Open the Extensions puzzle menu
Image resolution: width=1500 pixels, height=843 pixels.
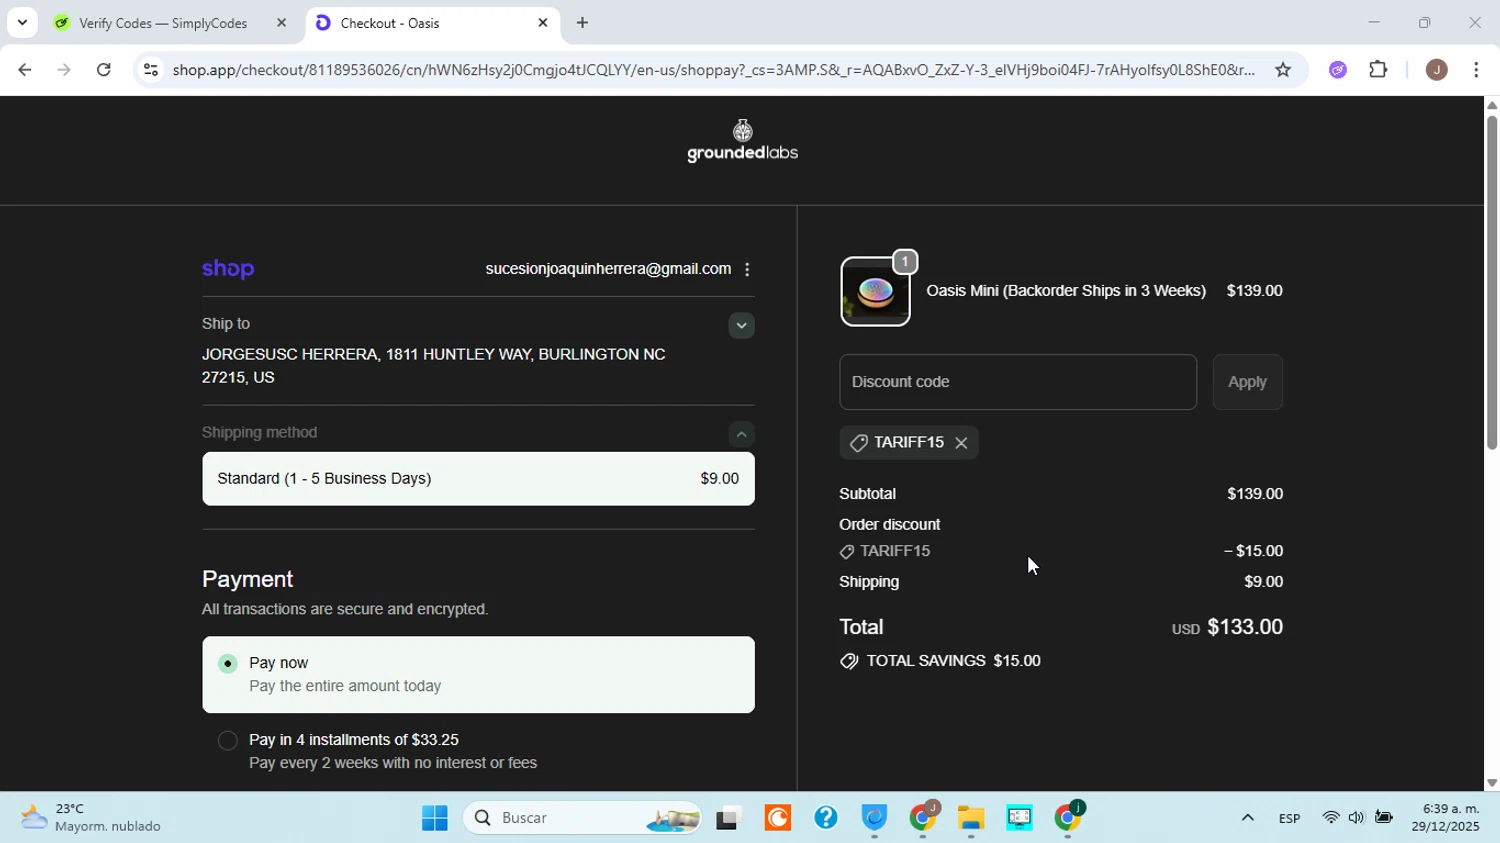pyautogui.click(x=1378, y=70)
